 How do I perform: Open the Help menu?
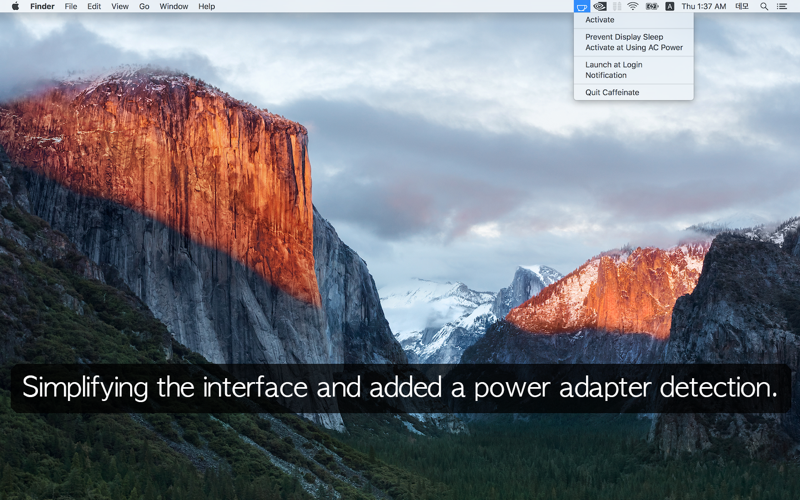pyautogui.click(x=206, y=6)
